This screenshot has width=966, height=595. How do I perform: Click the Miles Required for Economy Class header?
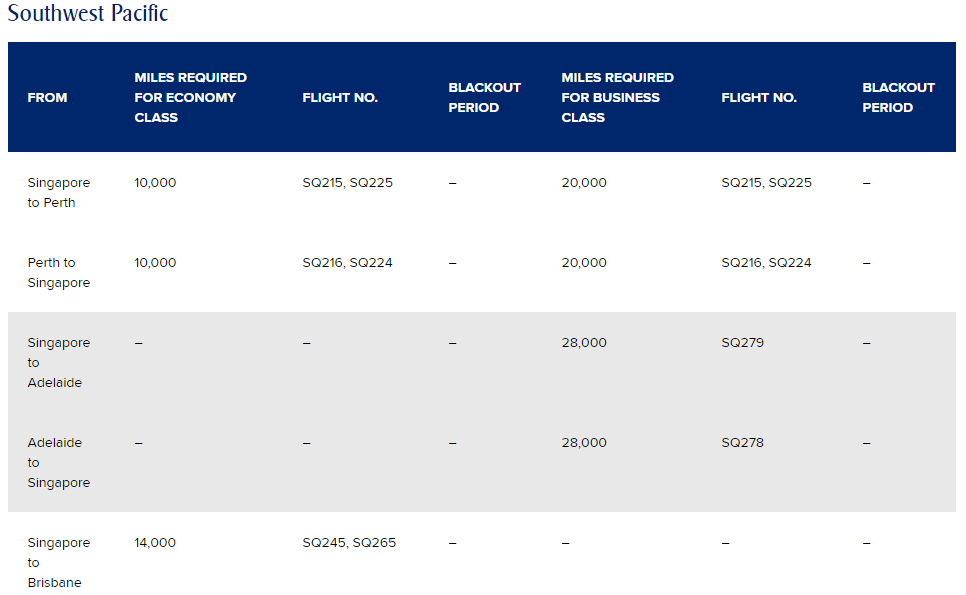pos(190,97)
